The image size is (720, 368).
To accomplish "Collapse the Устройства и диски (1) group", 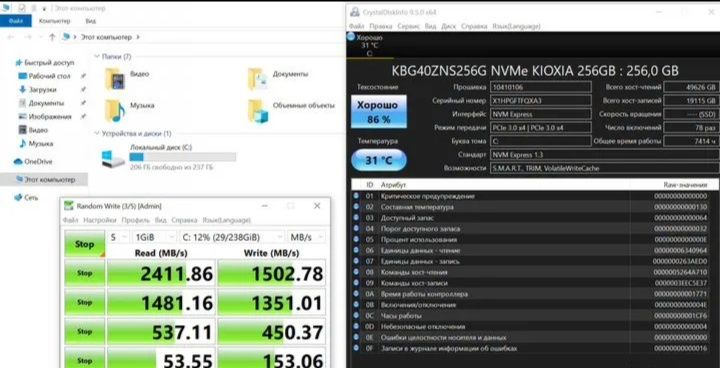I will point(97,134).
